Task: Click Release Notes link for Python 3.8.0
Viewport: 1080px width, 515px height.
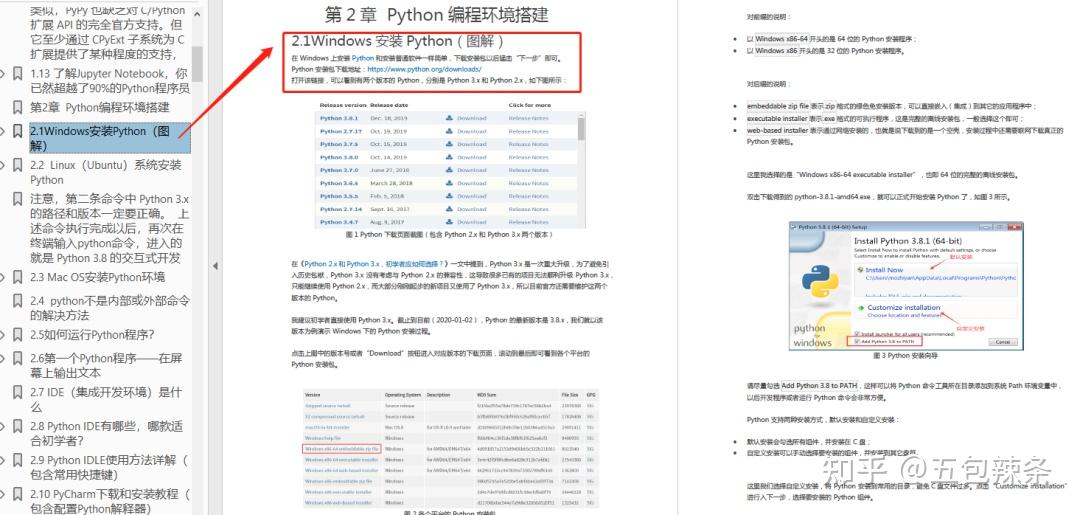Action: click(528, 157)
